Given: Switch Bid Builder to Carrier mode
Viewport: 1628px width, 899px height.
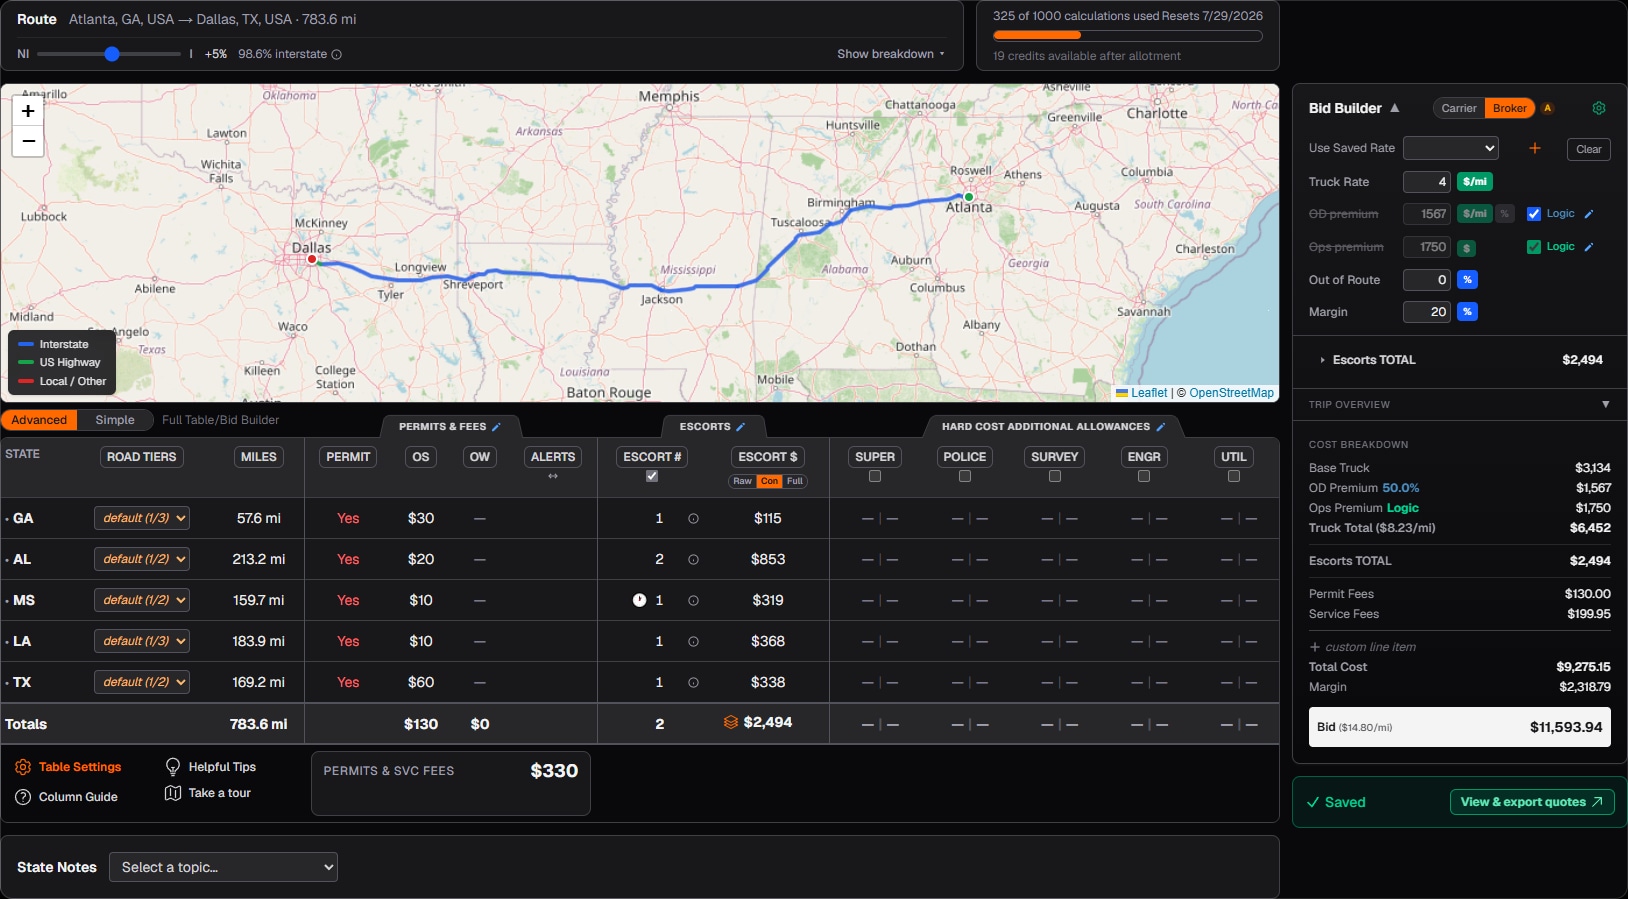Looking at the screenshot, I should [1459, 108].
